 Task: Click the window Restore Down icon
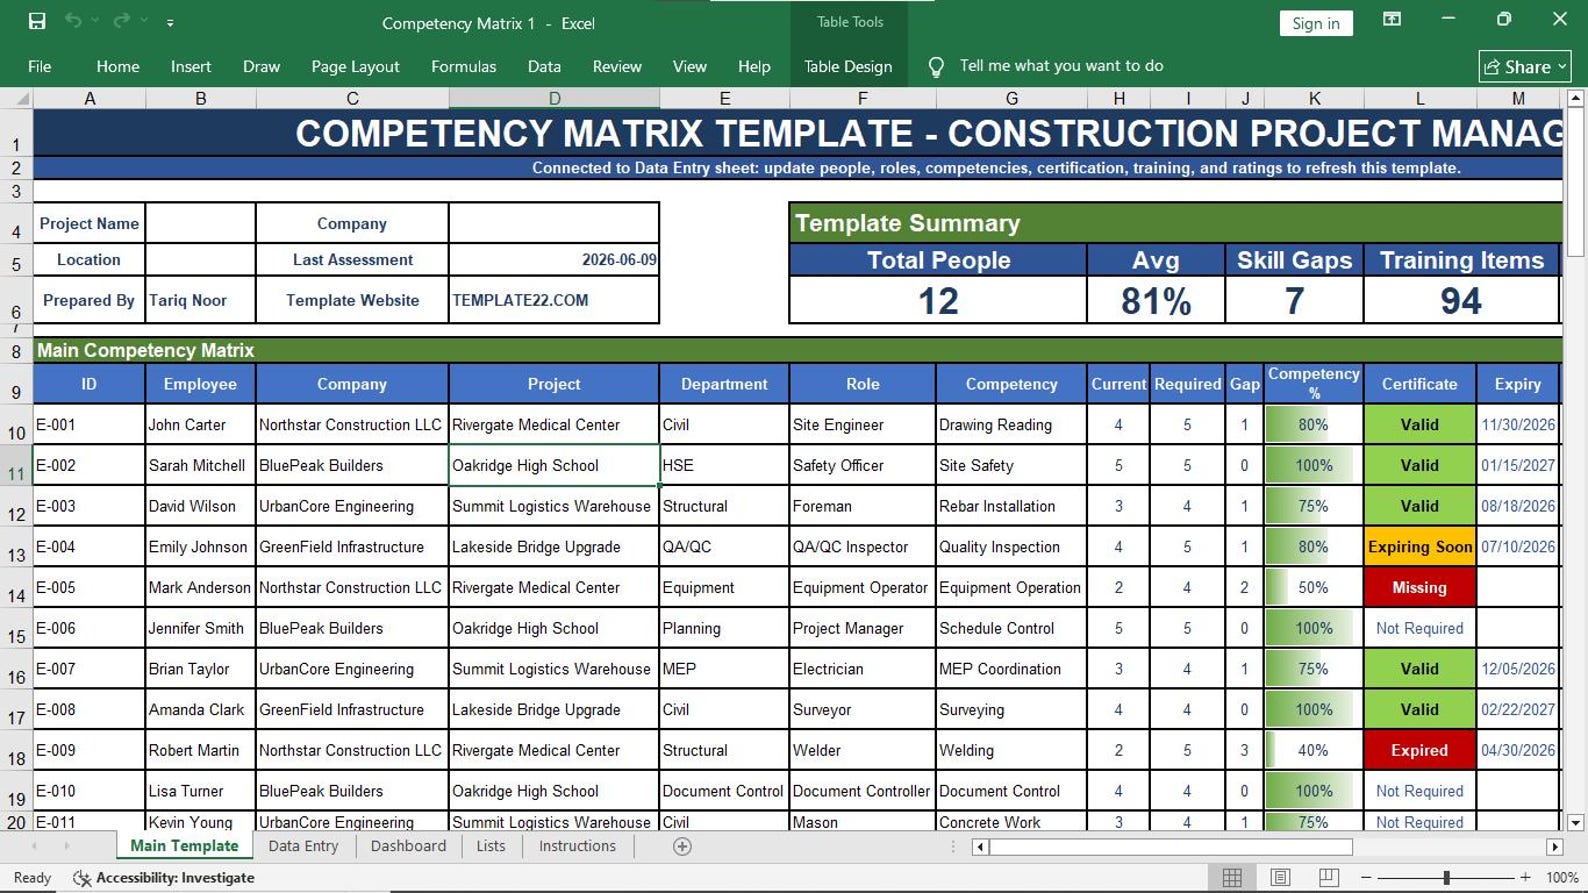tap(1504, 19)
